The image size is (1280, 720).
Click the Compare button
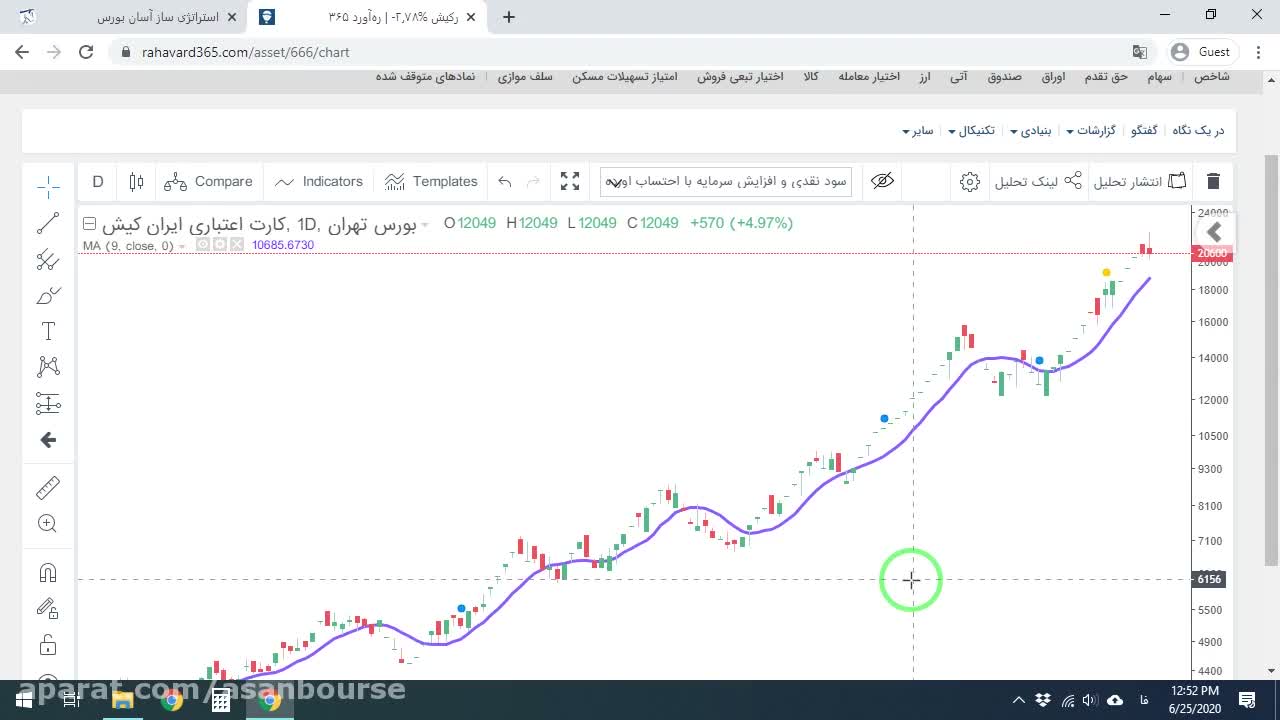coord(208,181)
